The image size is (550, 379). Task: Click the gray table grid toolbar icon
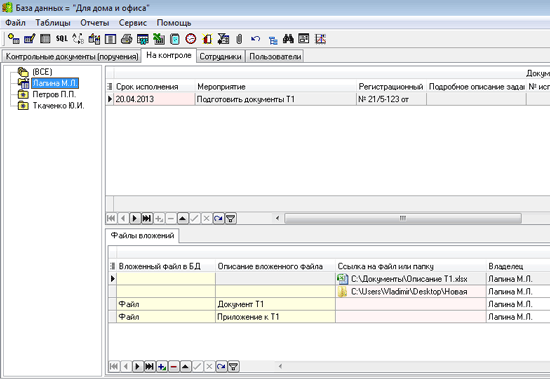click(45, 39)
